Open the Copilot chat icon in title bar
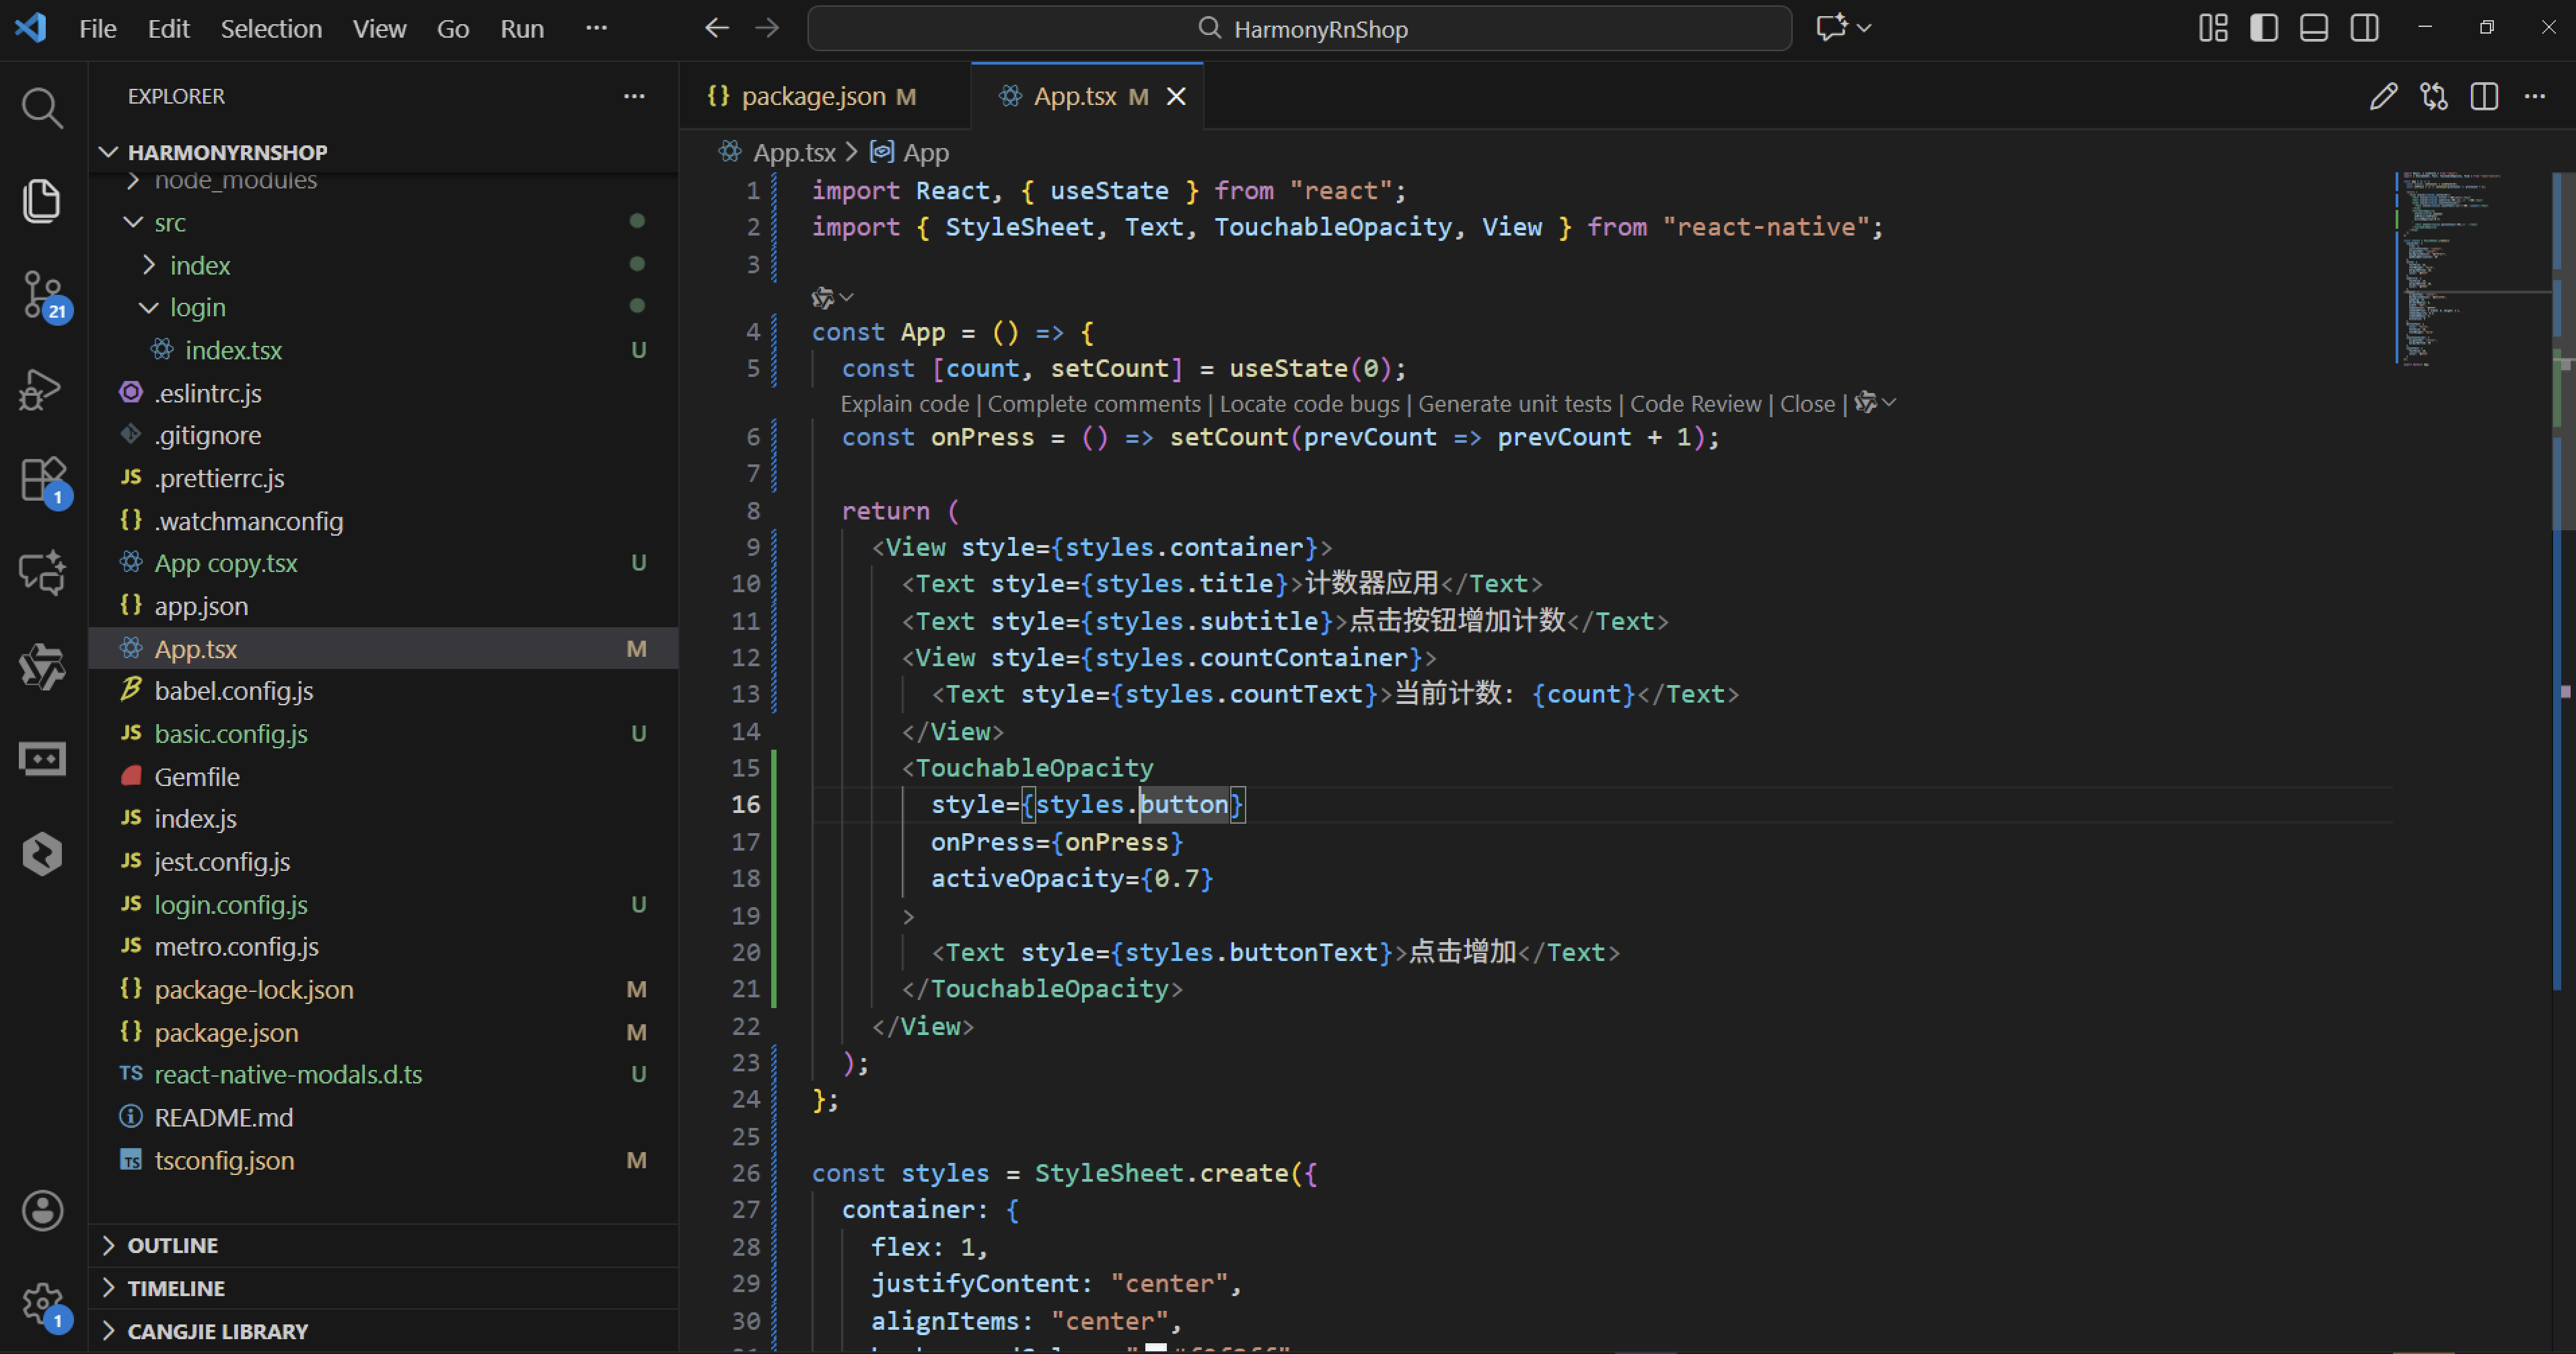Screen dimensions: 2576x1354 1831,28
